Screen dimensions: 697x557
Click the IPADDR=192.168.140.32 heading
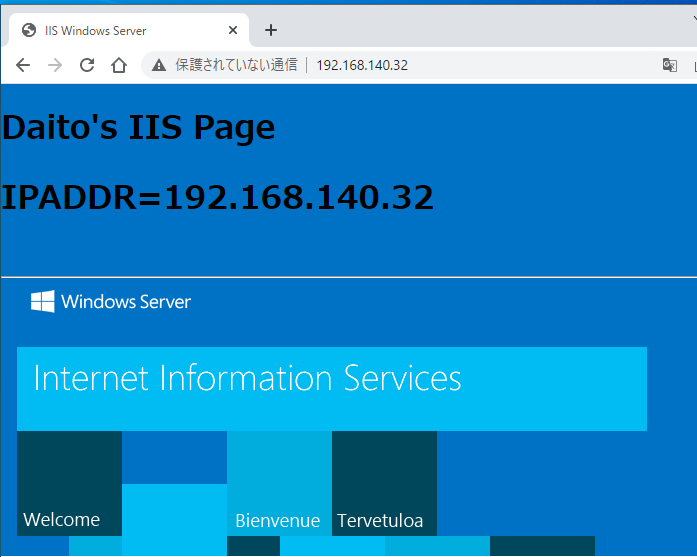217,197
